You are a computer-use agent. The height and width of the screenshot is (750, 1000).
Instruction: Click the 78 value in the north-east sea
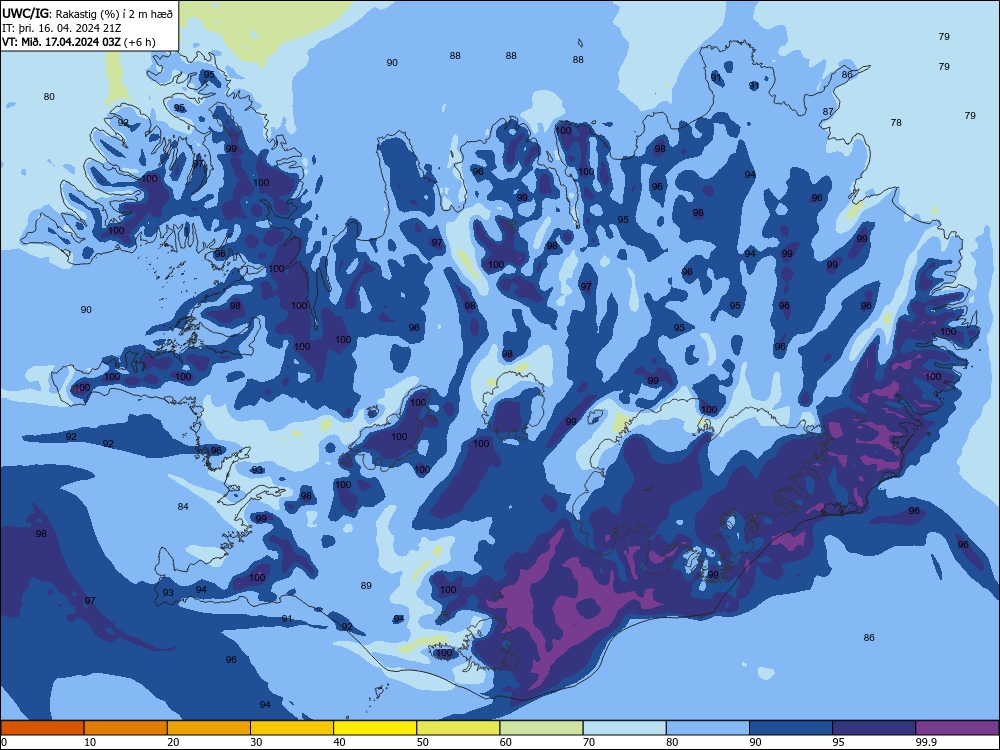pos(896,122)
